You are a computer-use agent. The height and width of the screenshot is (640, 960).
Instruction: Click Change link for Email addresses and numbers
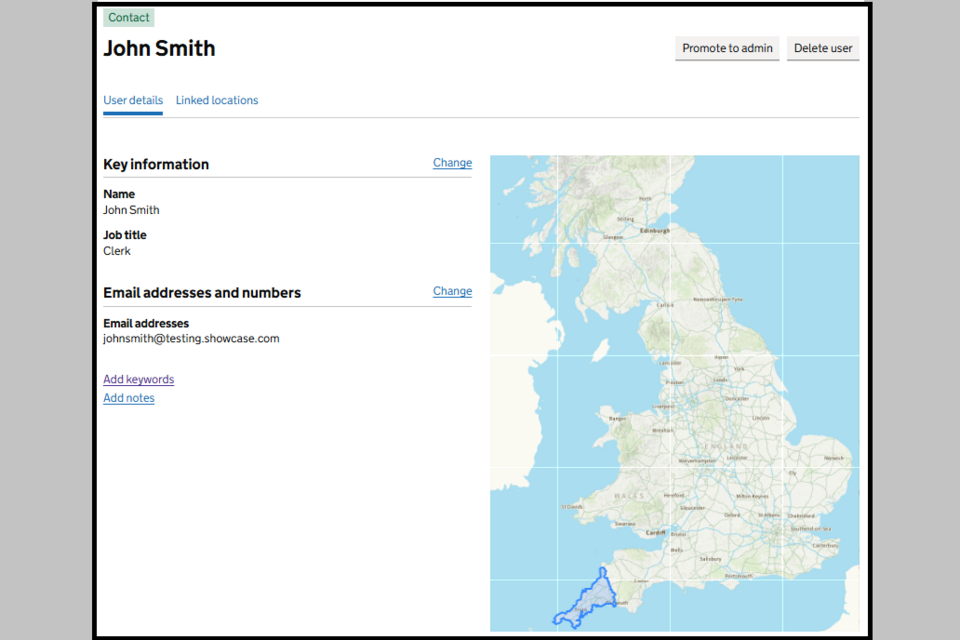point(452,291)
